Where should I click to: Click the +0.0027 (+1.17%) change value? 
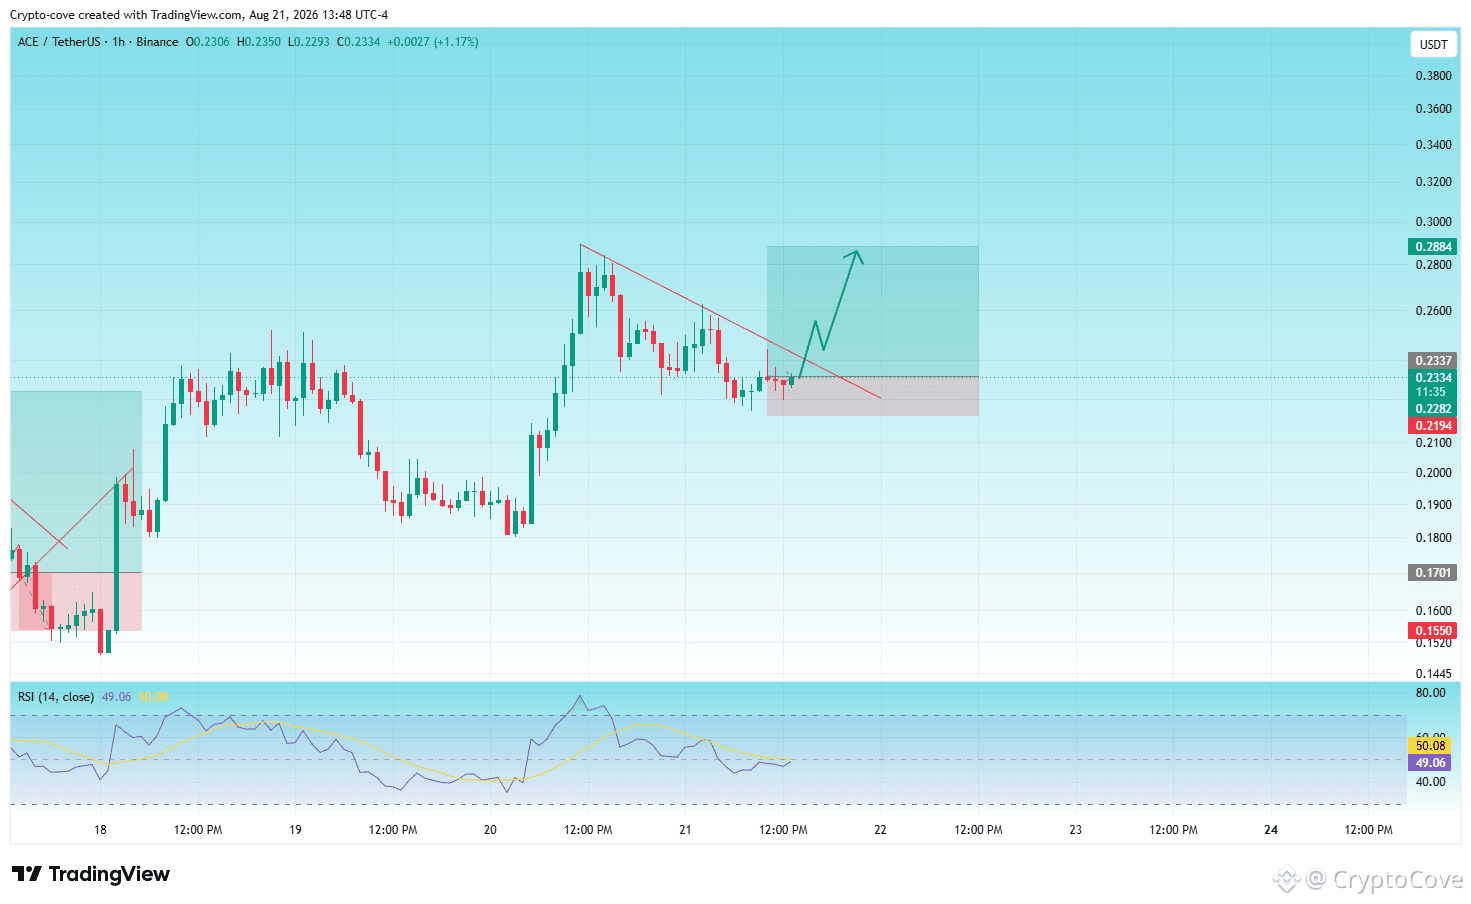pos(433,42)
